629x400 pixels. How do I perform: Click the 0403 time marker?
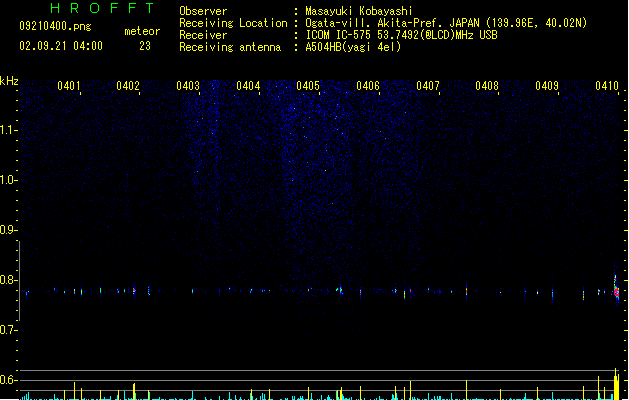click(x=188, y=86)
